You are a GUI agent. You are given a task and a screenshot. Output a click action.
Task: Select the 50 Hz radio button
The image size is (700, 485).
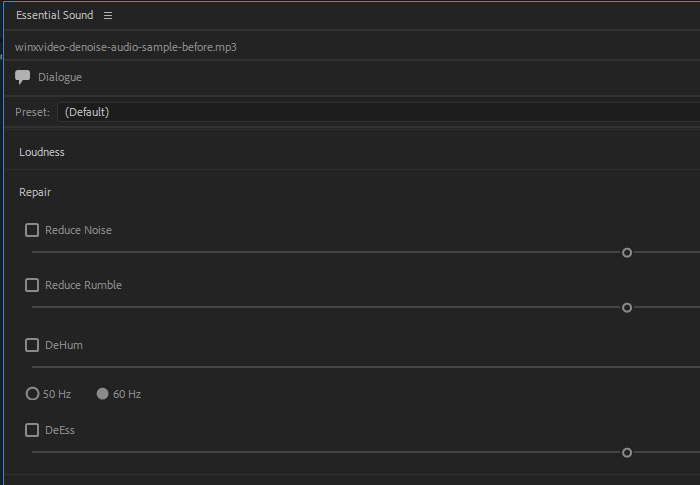click(32, 394)
